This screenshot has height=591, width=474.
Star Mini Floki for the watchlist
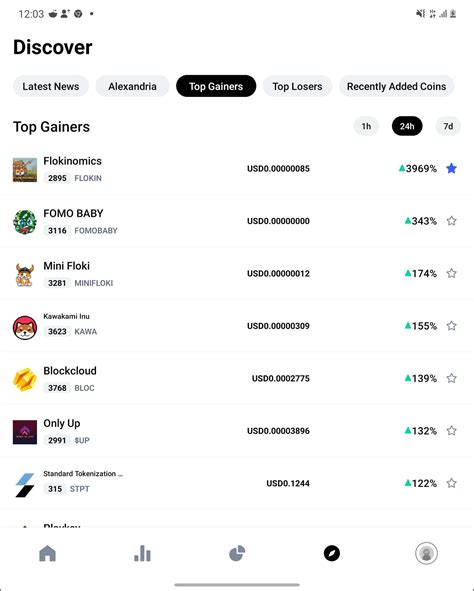(451, 273)
